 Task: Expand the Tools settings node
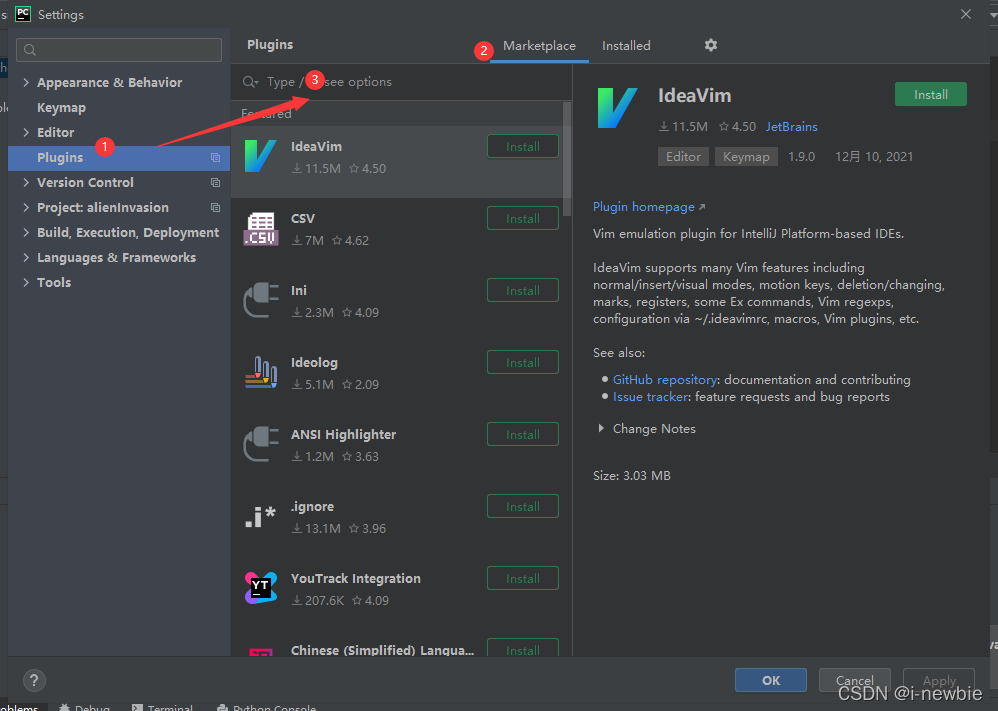coord(26,282)
